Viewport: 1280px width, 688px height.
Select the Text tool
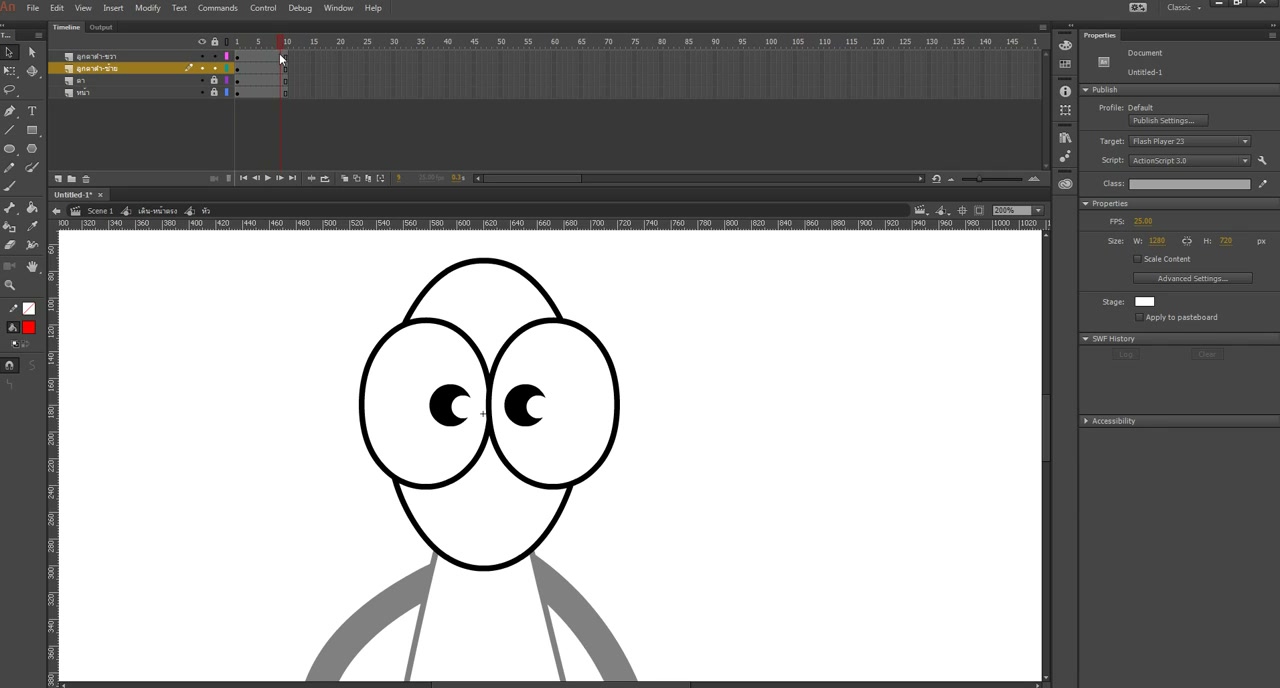tap(32, 111)
